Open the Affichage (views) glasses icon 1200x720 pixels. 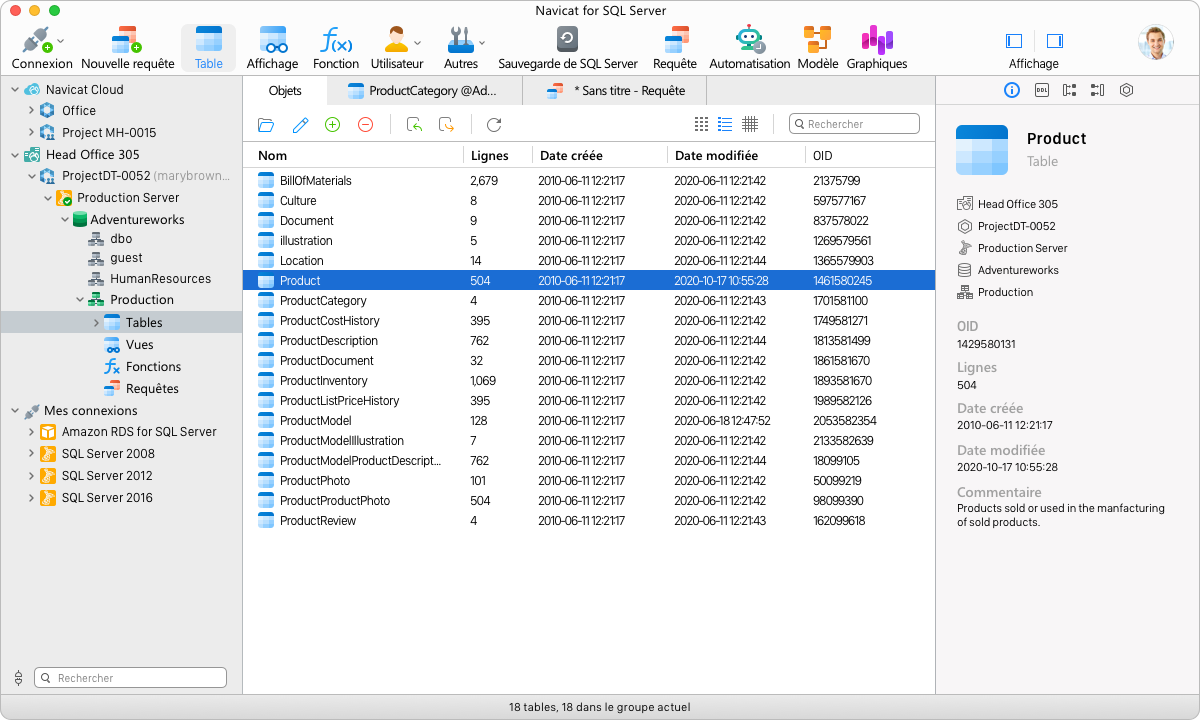pos(273,41)
